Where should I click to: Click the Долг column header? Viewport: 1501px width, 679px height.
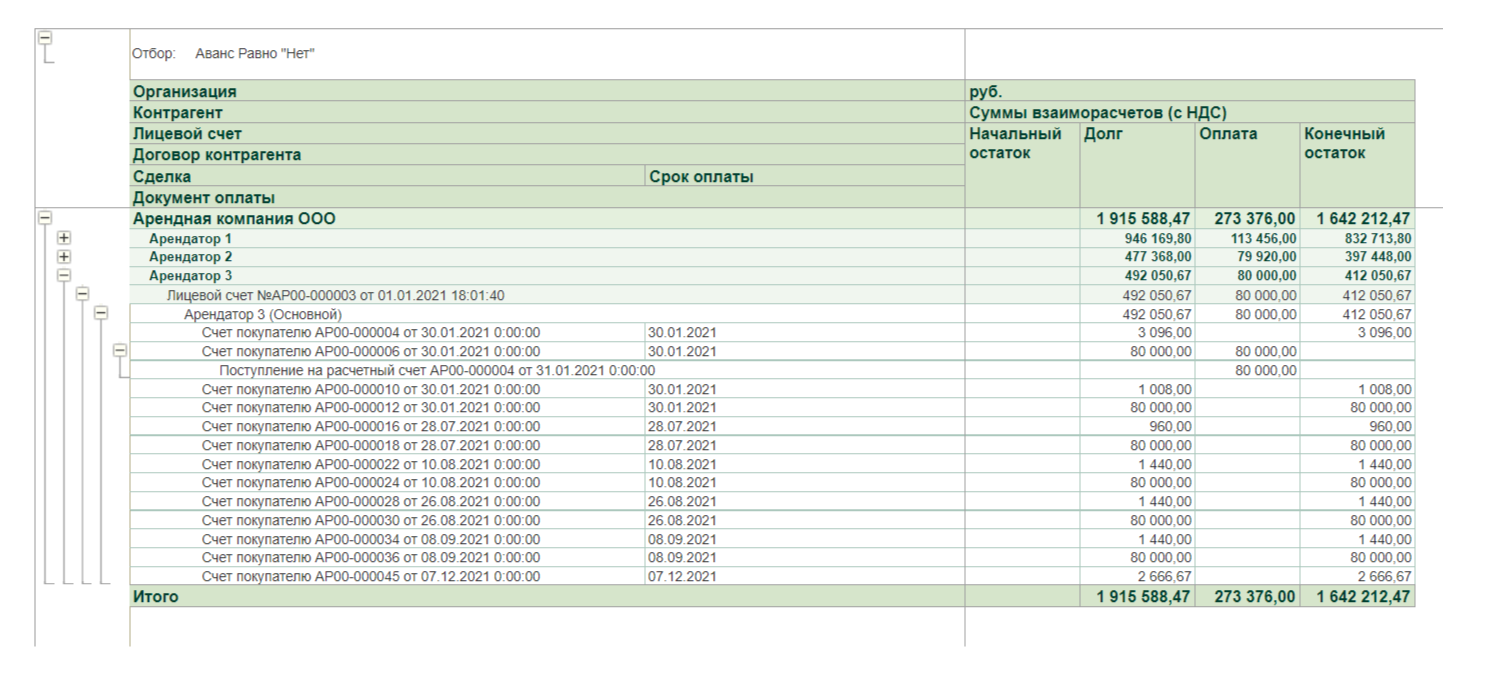coord(1102,133)
